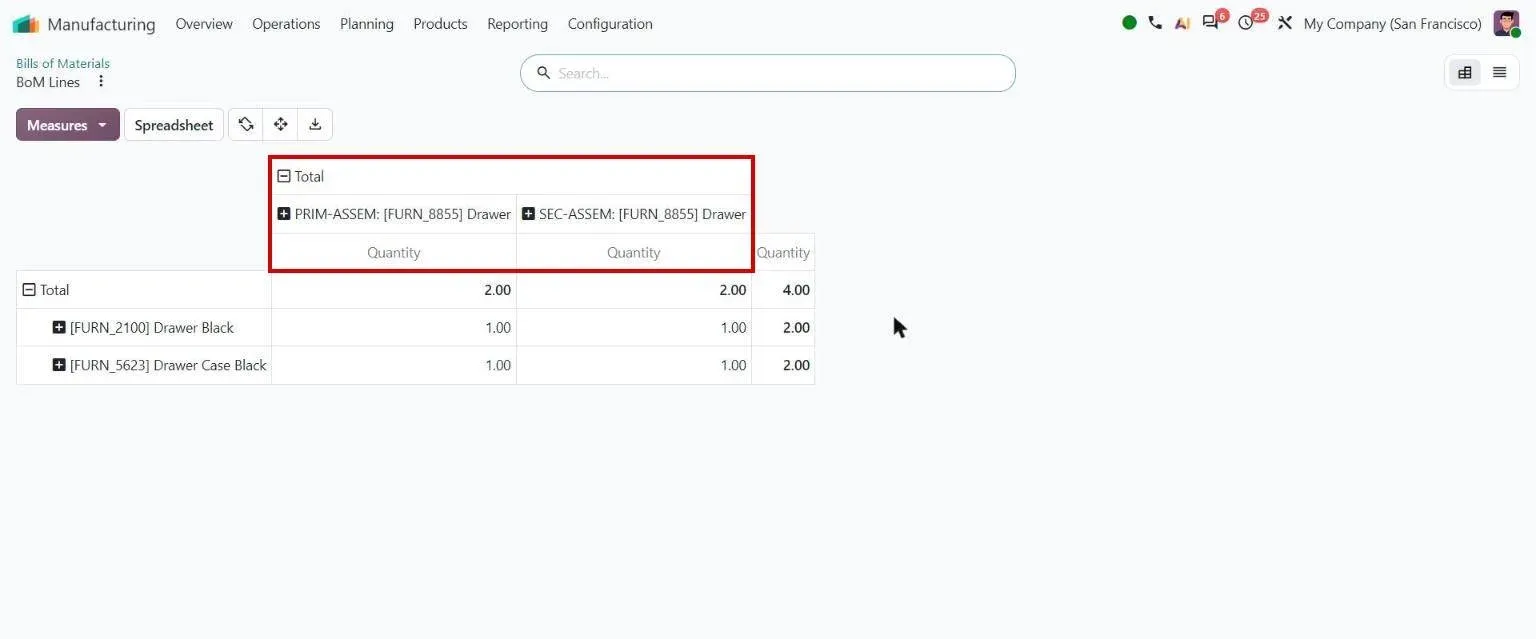1536x639 pixels.
Task: Click SEC-ASSEM total cell 2.00
Action: pyautogui.click(x=634, y=290)
